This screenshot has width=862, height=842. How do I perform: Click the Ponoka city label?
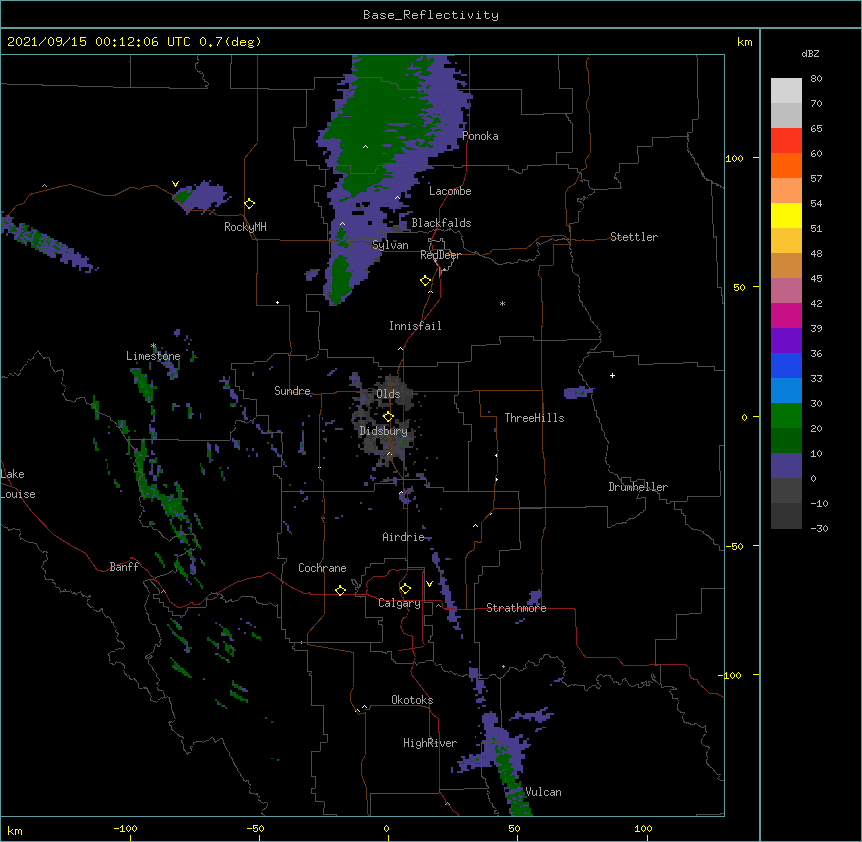click(480, 136)
